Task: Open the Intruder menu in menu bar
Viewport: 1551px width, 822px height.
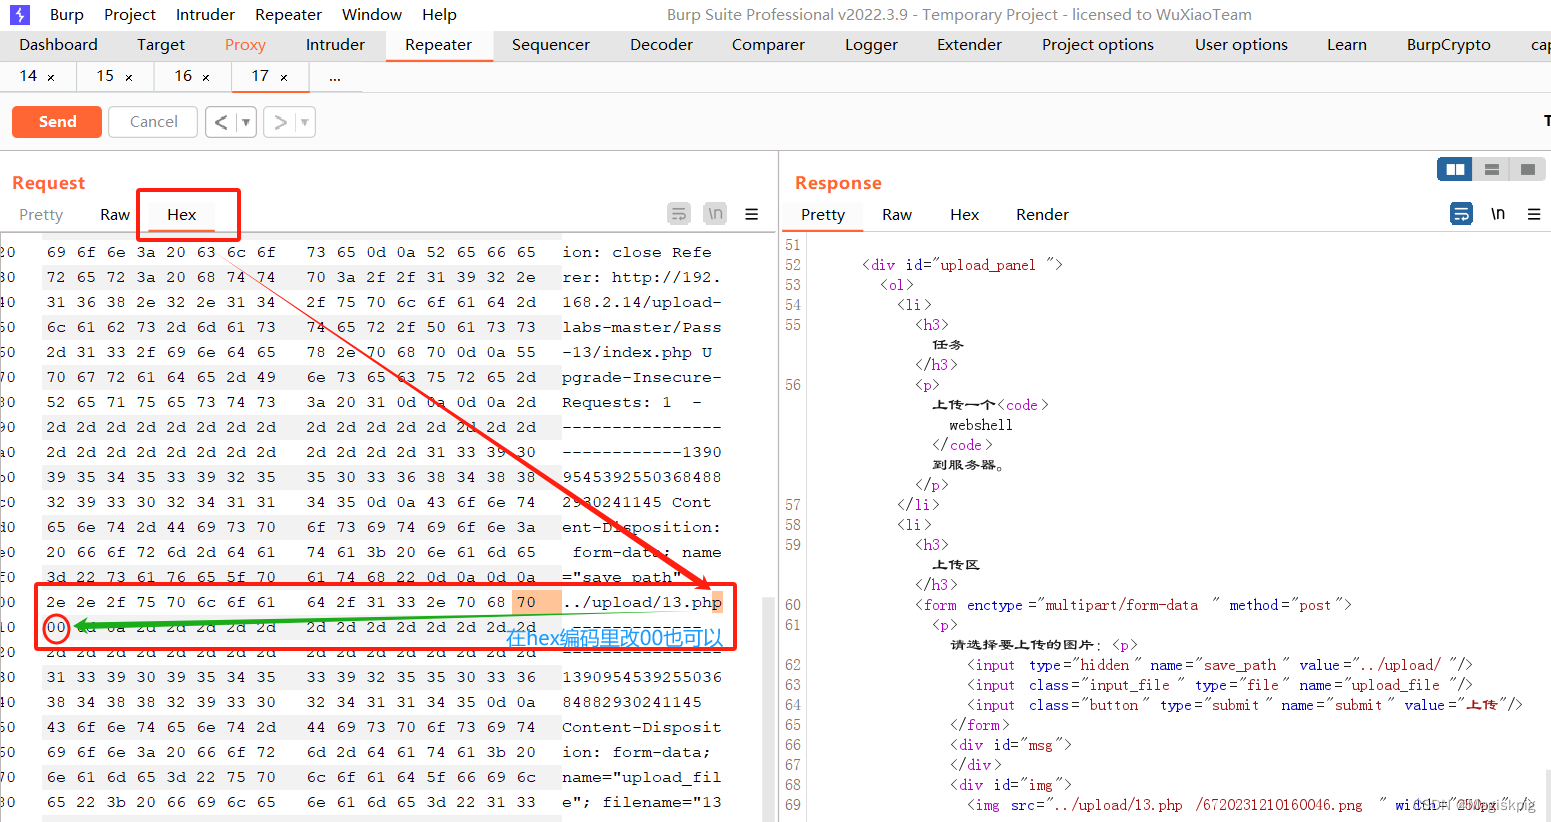Action: pyautogui.click(x=205, y=15)
